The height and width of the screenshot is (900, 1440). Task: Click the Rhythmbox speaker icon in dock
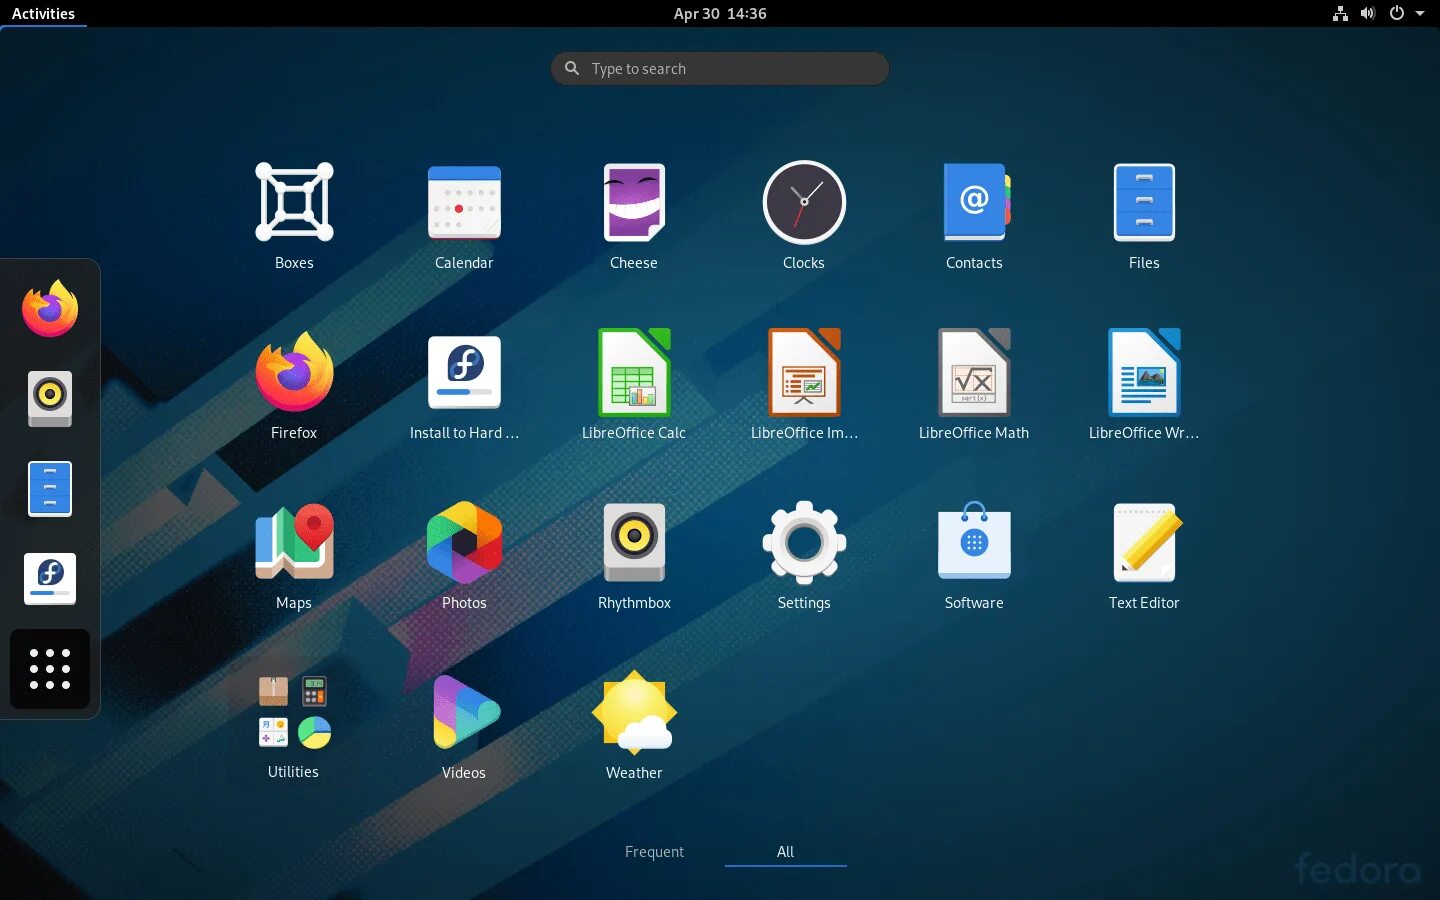click(50, 399)
